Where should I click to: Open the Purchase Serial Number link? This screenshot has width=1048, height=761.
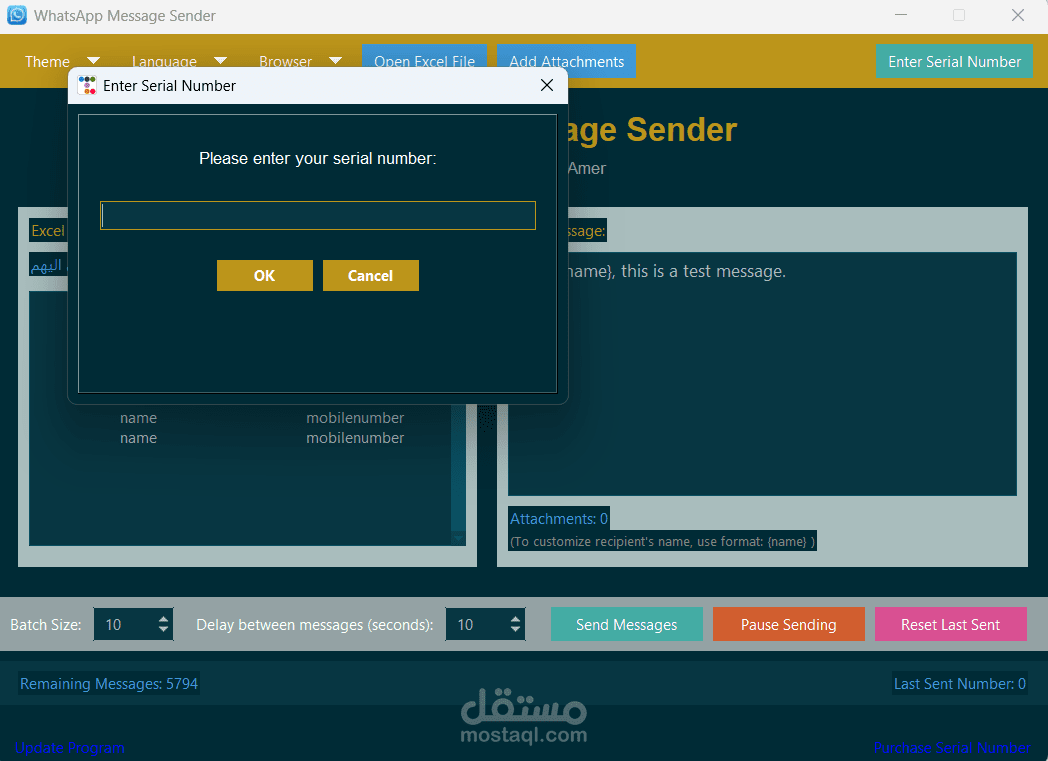[x=952, y=748]
